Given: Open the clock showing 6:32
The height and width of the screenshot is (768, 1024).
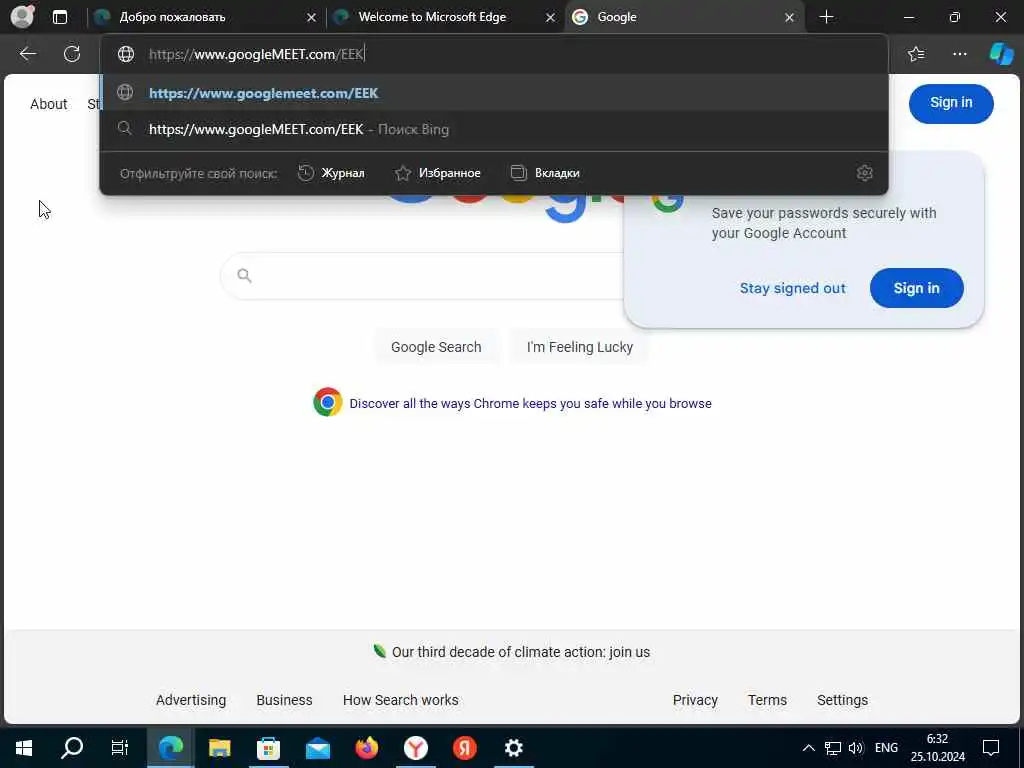Looking at the screenshot, I should [938, 748].
